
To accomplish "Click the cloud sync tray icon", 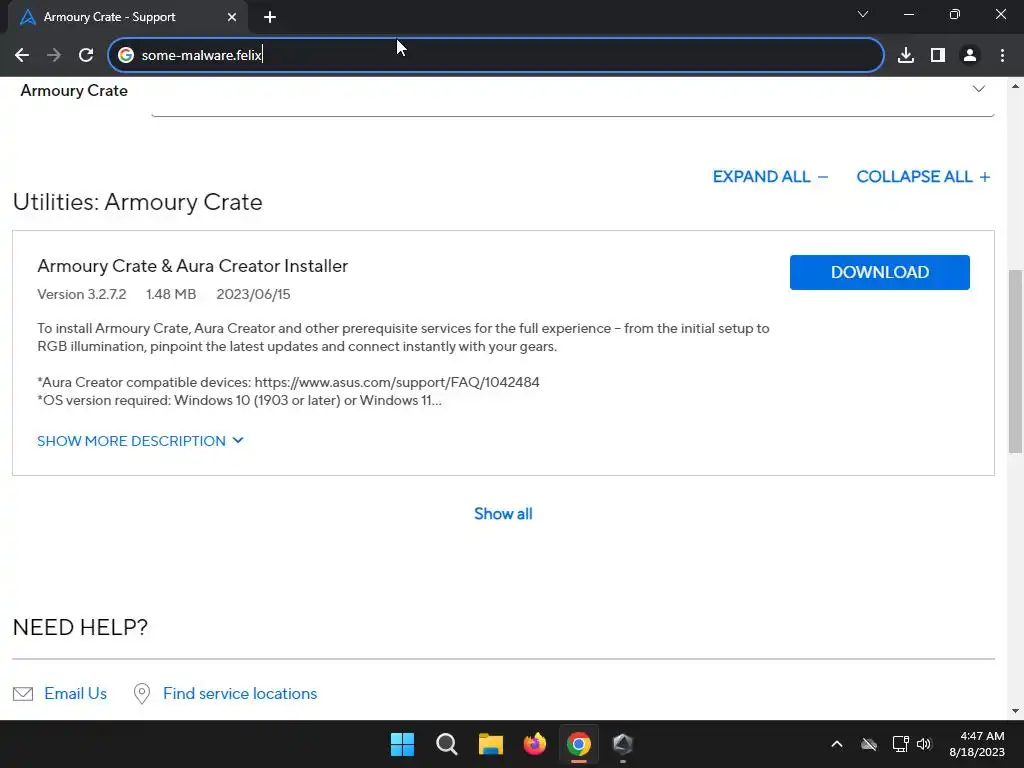I will [x=869, y=744].
